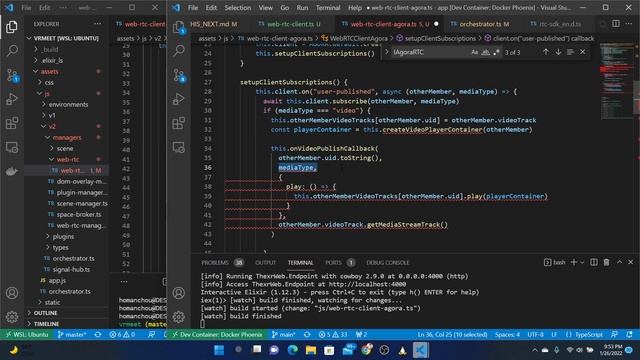
Task: Show the DEBUG CONSOLE panel
Action: pos(387,262)
